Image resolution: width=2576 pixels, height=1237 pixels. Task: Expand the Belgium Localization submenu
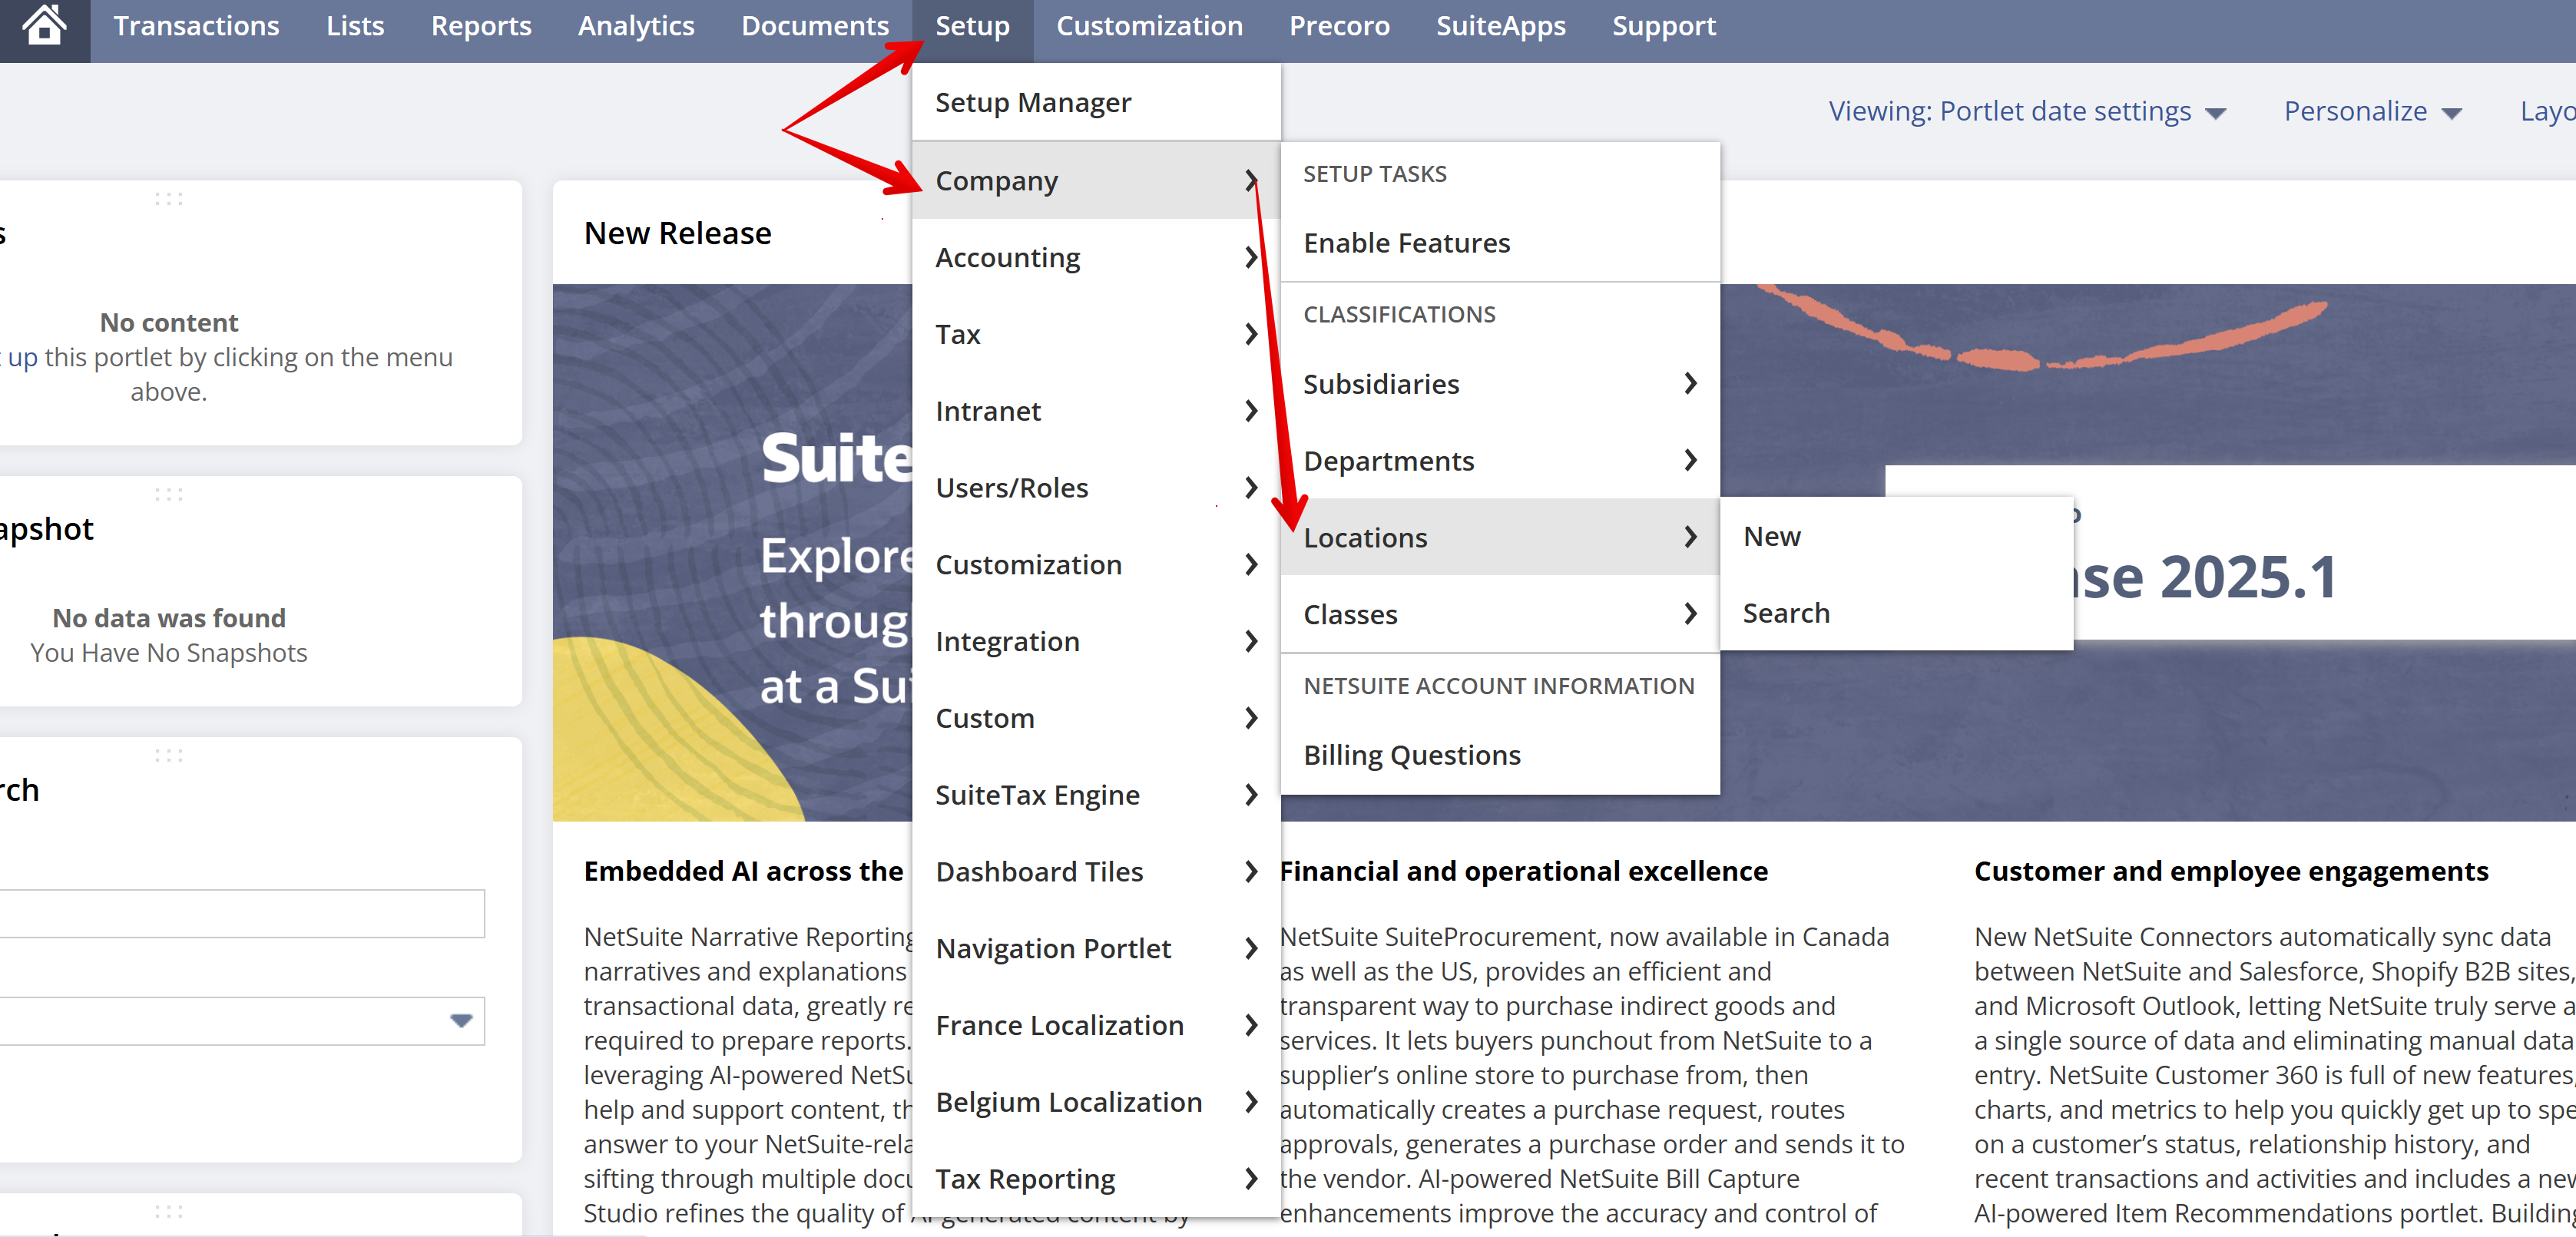point(1096,1102)
